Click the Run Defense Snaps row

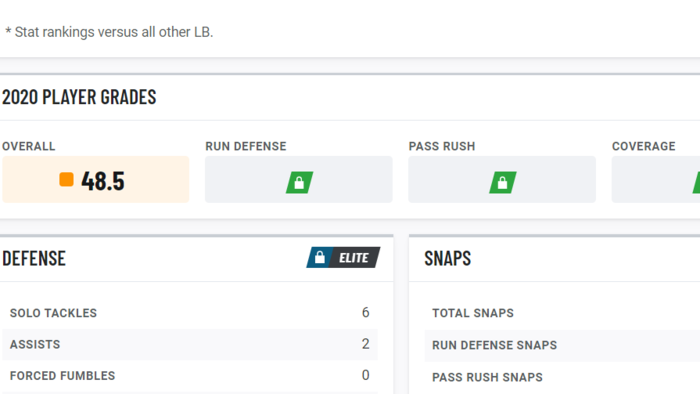pos(562,345)
